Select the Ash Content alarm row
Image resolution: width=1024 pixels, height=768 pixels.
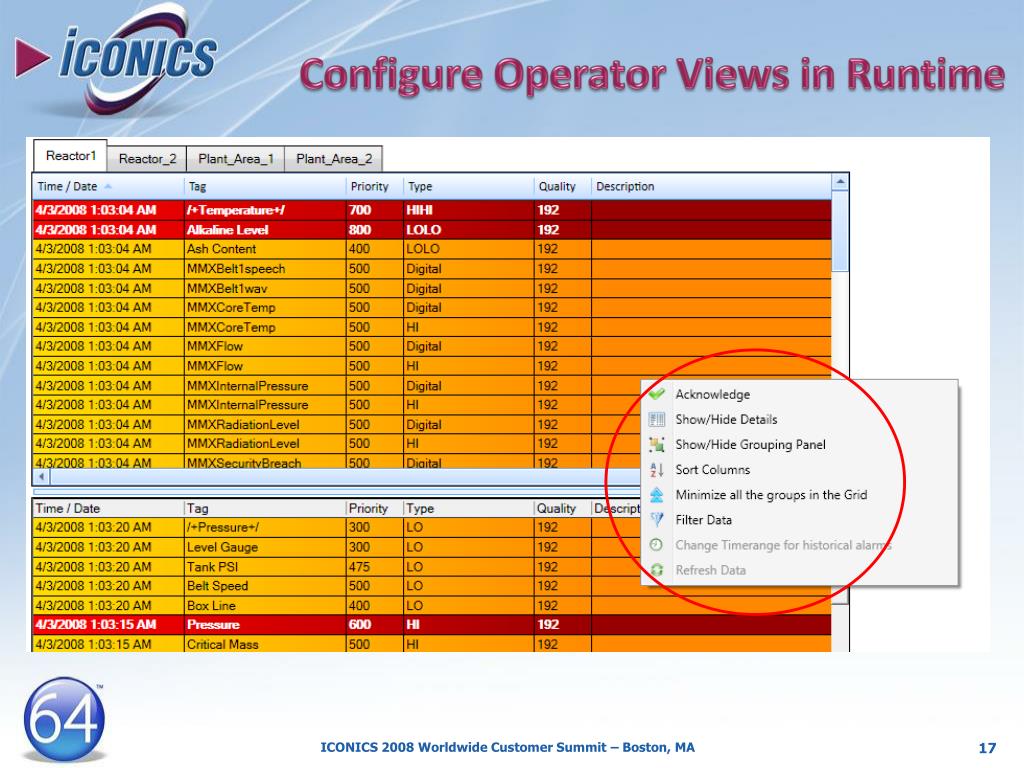pyautogui.click(x=432, y=249)
